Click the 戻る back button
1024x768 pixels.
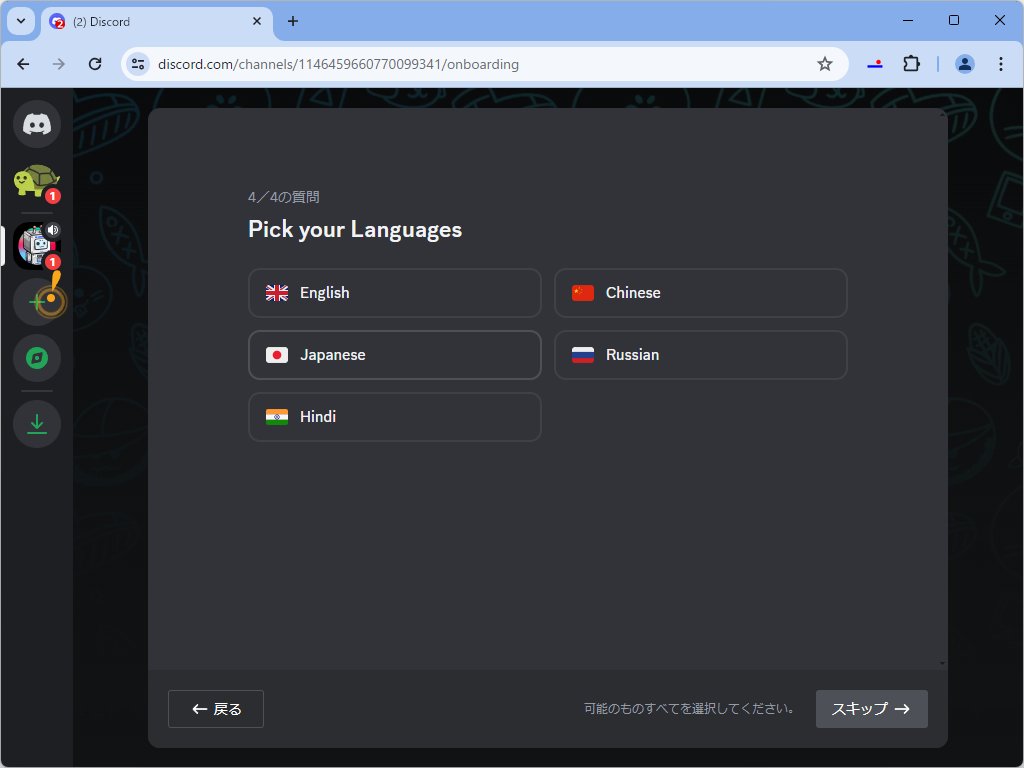coord(215,708)
